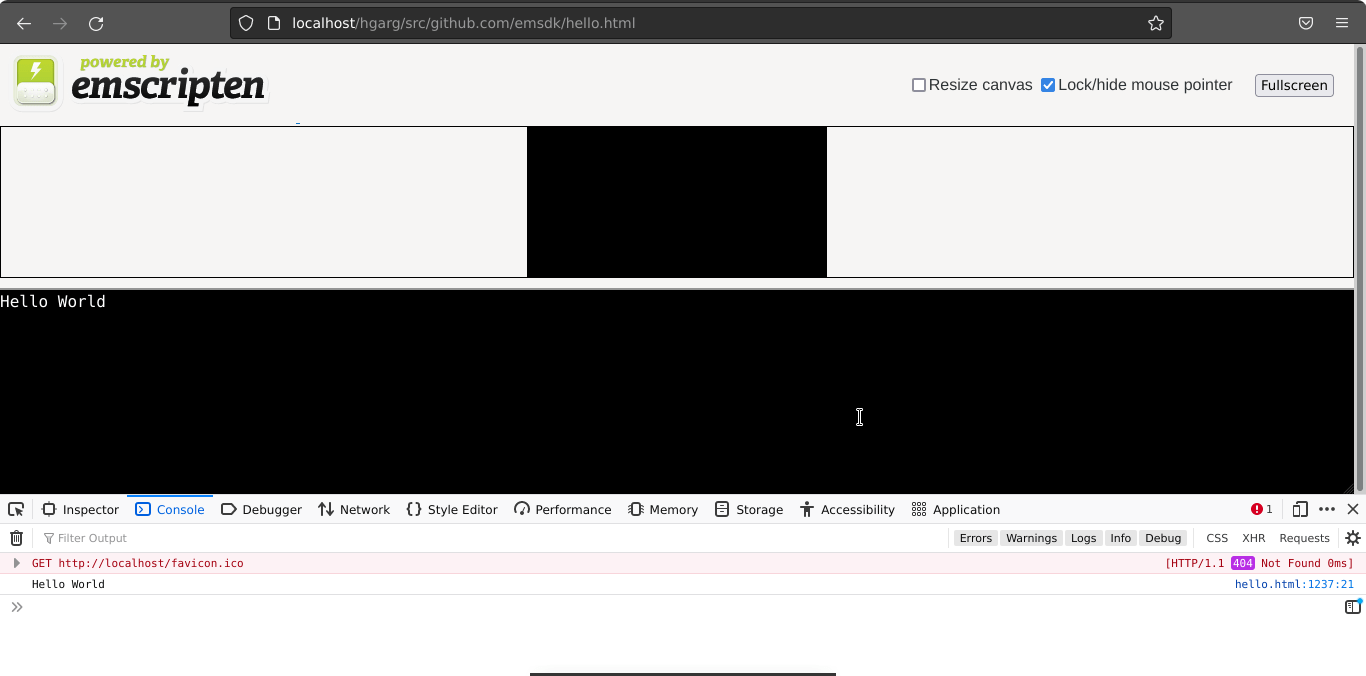Toggle the Errors filter in console

[x=975, y=538]
